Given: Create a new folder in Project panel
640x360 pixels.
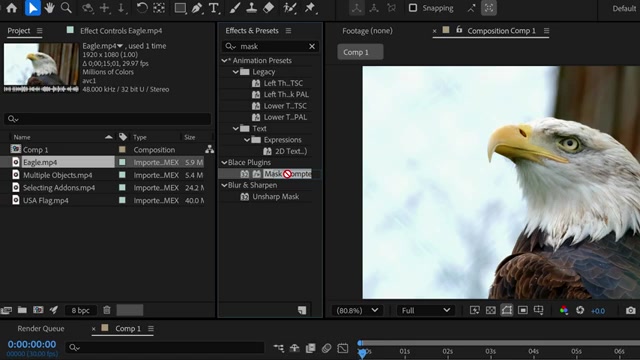Looking at the screenshot, I should point(22,310).
